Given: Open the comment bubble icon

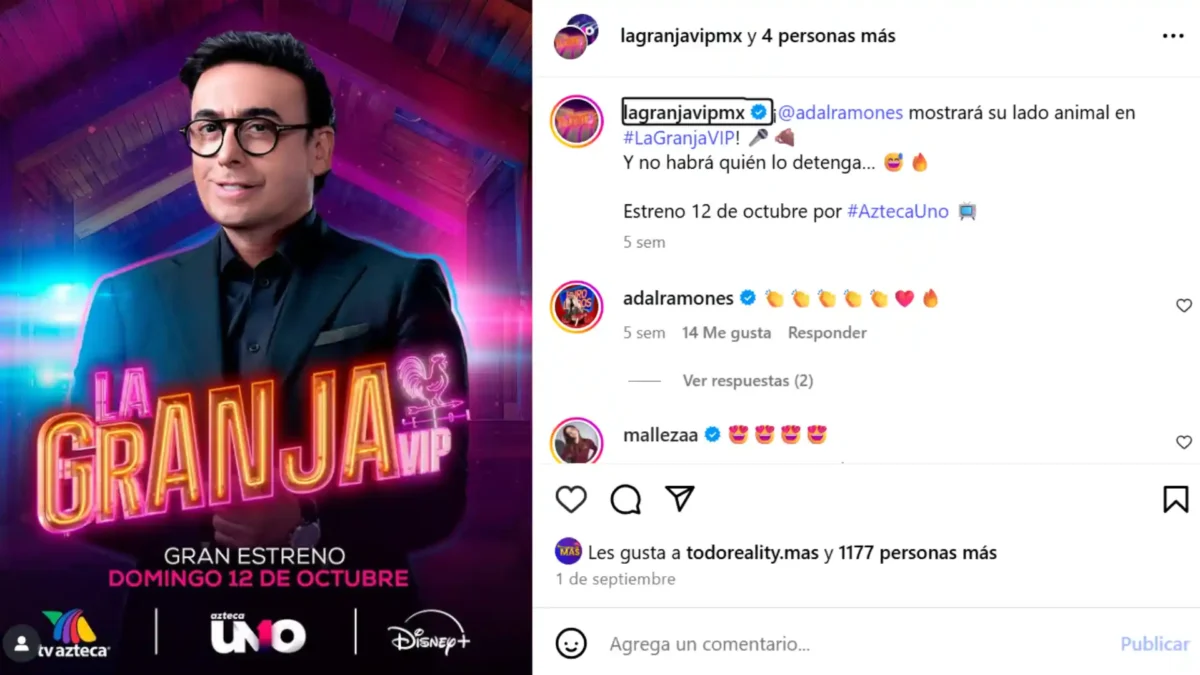Looking at the screenshot, I should pos(625,499).
